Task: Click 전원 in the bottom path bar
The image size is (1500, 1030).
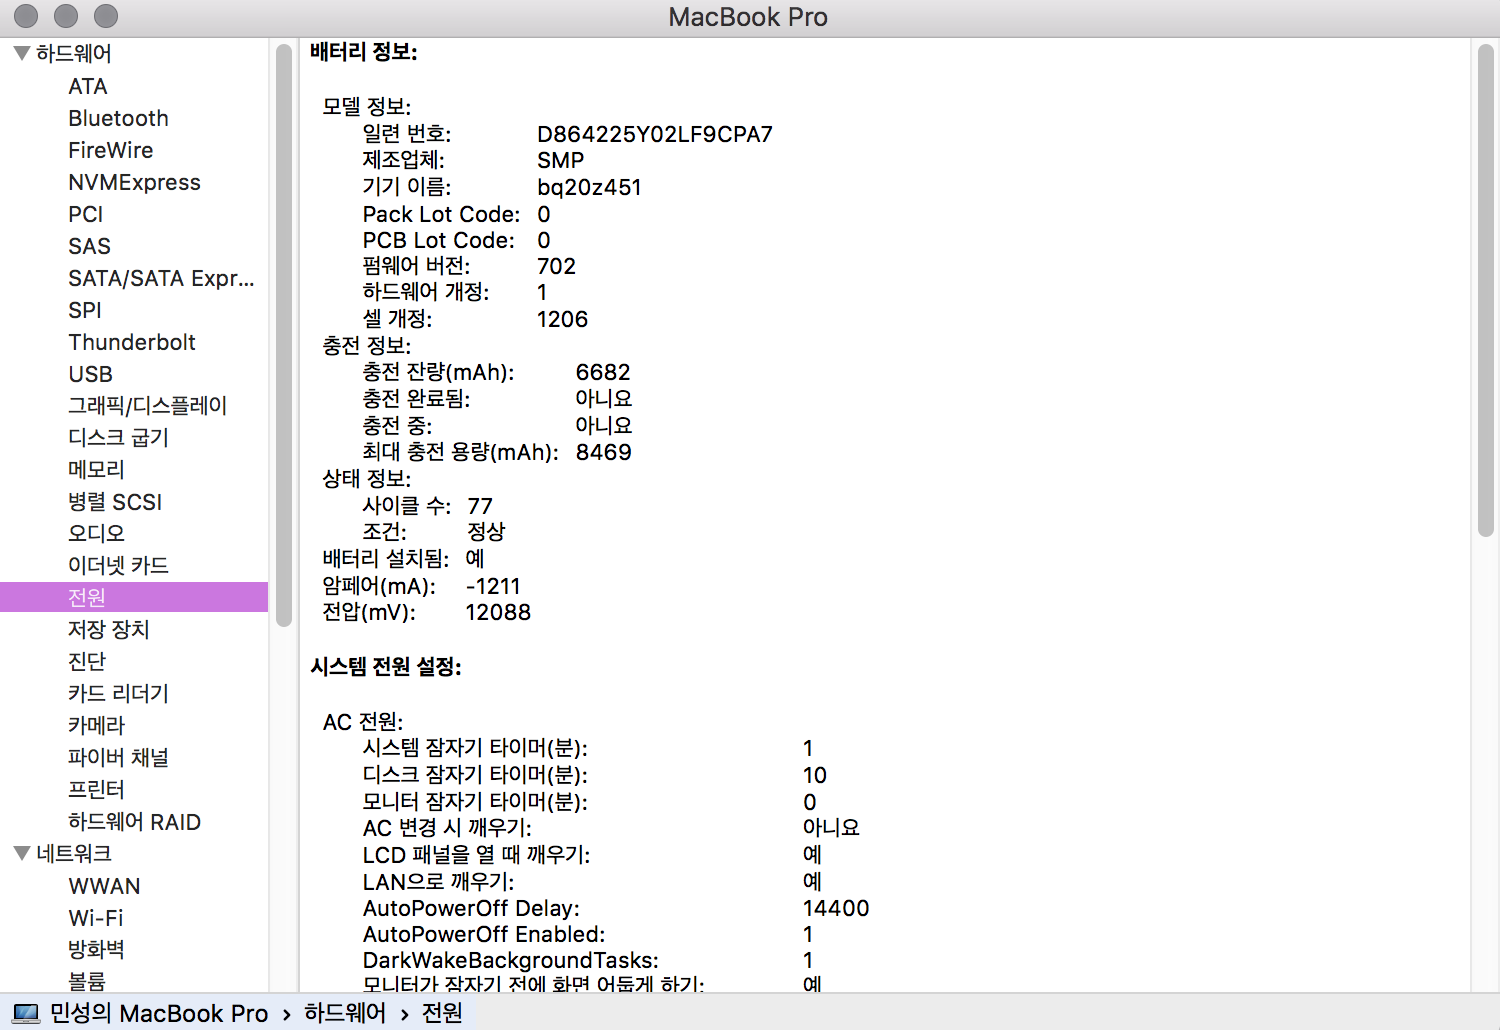Action: point(442,1014)
